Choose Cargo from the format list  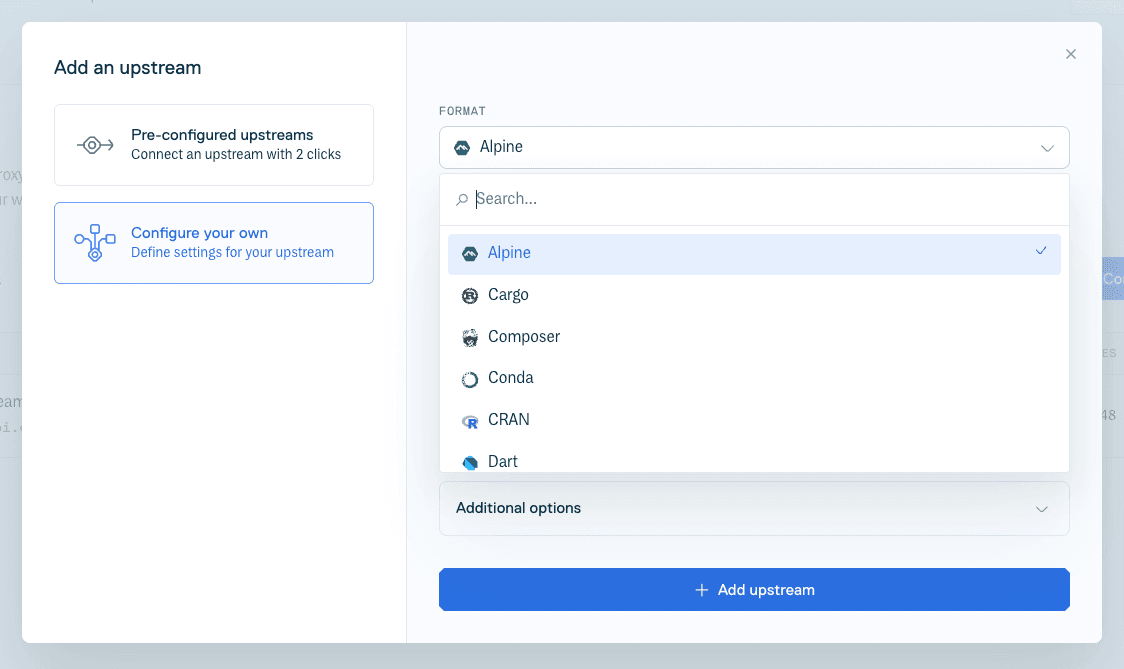click(x=754, y=295)
